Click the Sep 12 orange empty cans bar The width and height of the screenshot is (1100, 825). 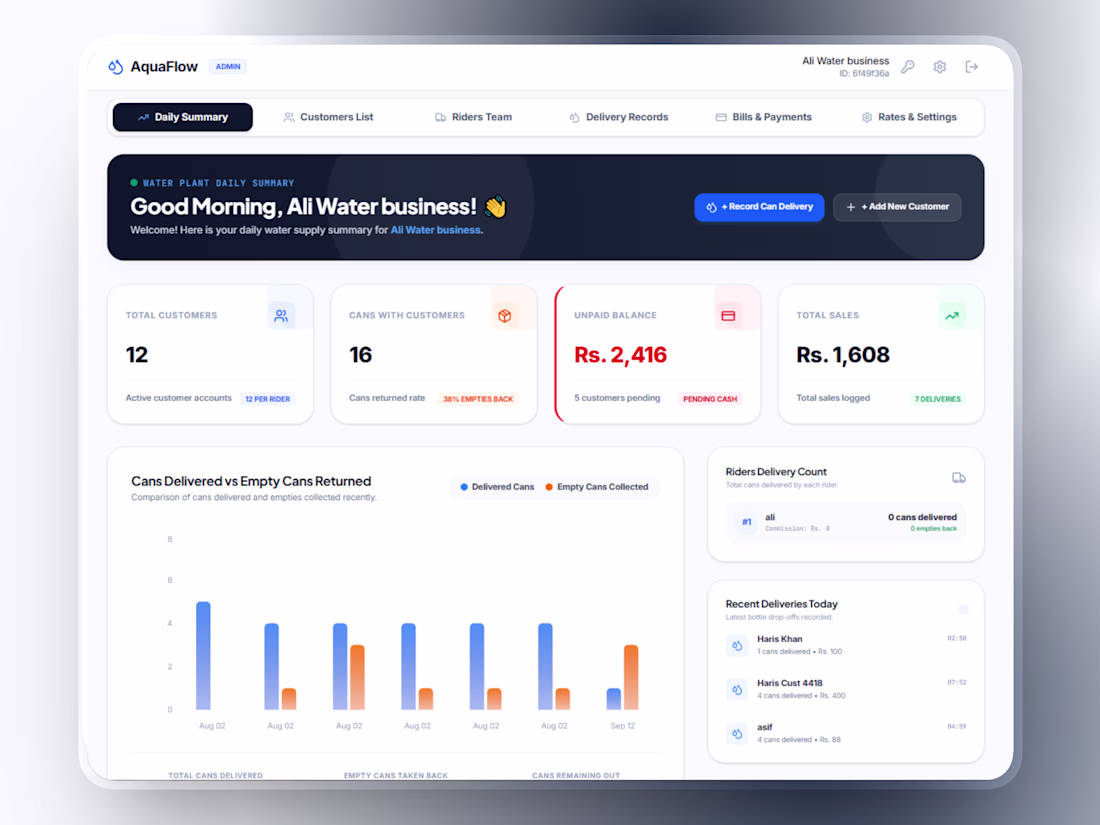coord(631,677)
